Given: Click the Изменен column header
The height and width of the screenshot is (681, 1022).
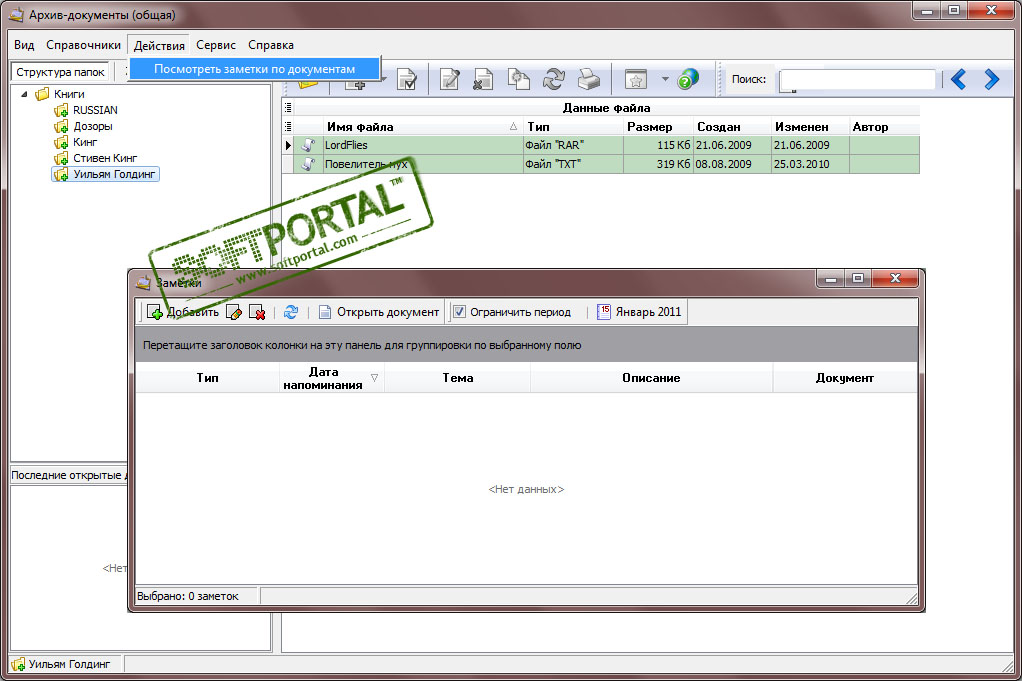Looking at the screenshot, I should [x=810, y=126].
